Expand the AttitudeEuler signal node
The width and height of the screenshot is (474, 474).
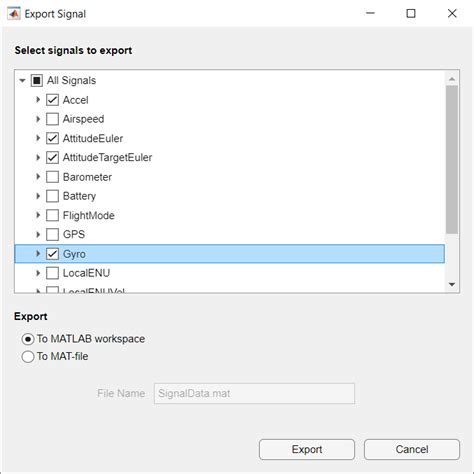38,138
